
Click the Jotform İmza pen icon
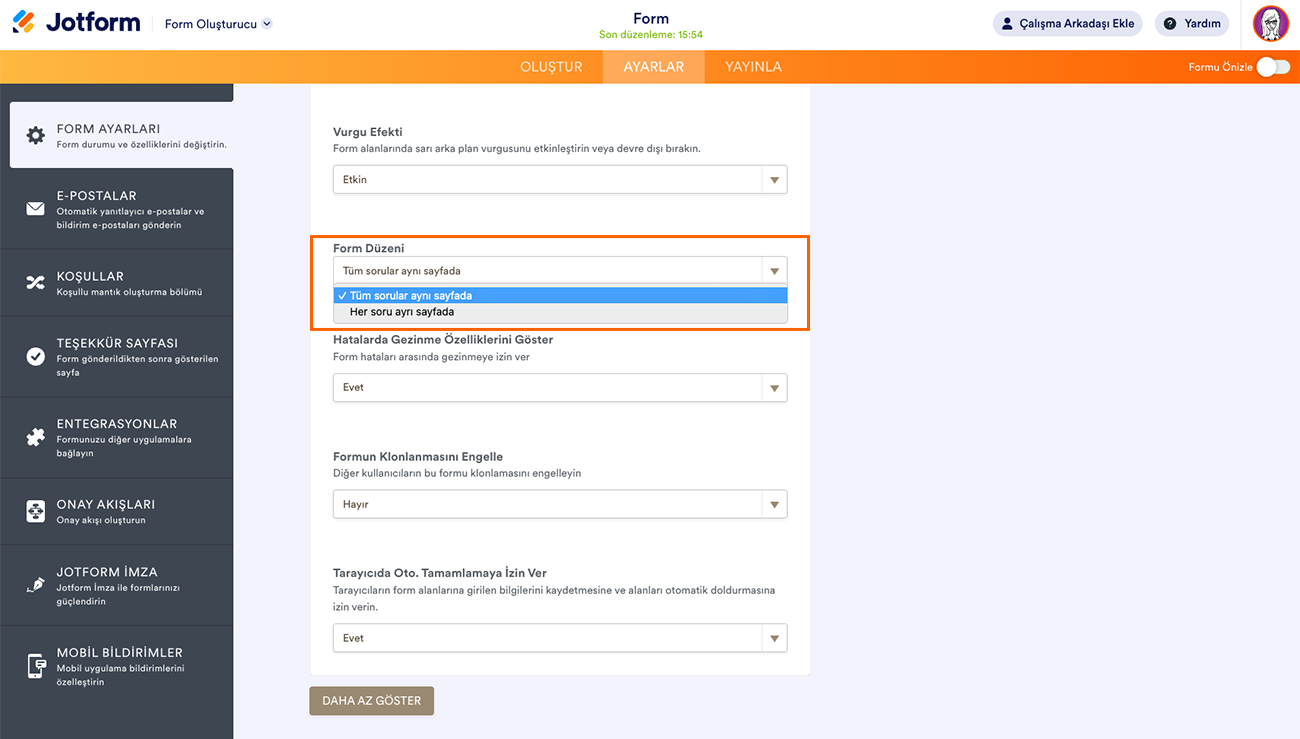(x=36, y=585)
